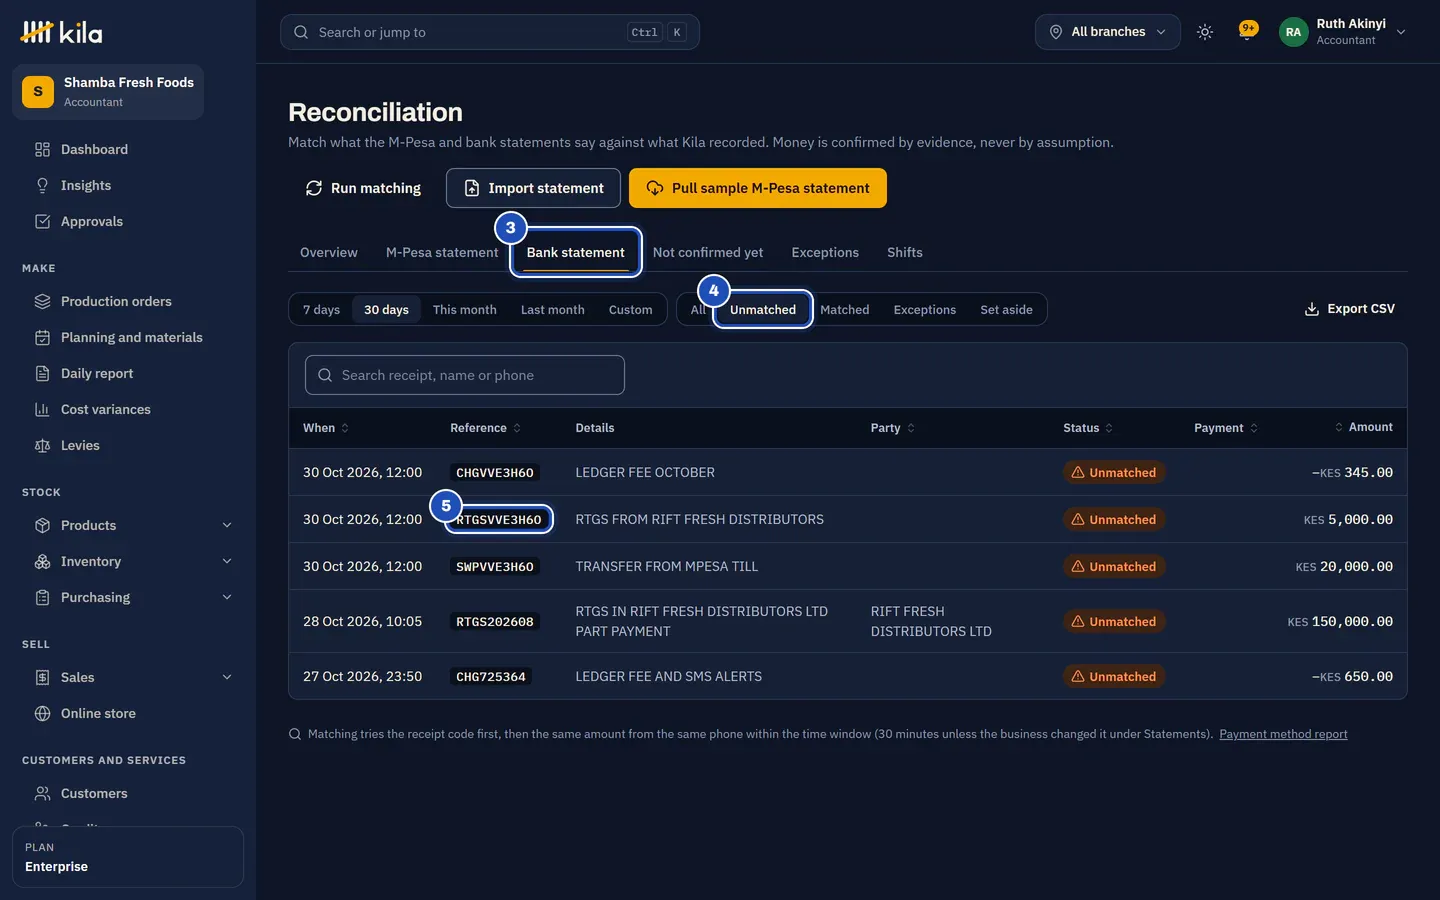Sort the table by Amount column
Viewport: 1440px width, 900px height.
point(1364,428)
